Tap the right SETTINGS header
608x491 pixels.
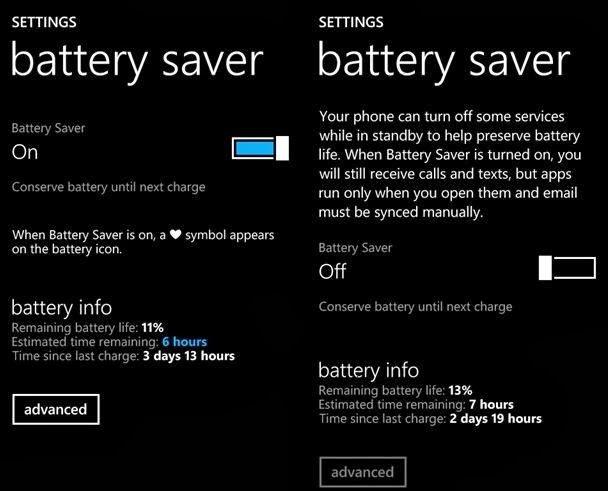[351, 22]
